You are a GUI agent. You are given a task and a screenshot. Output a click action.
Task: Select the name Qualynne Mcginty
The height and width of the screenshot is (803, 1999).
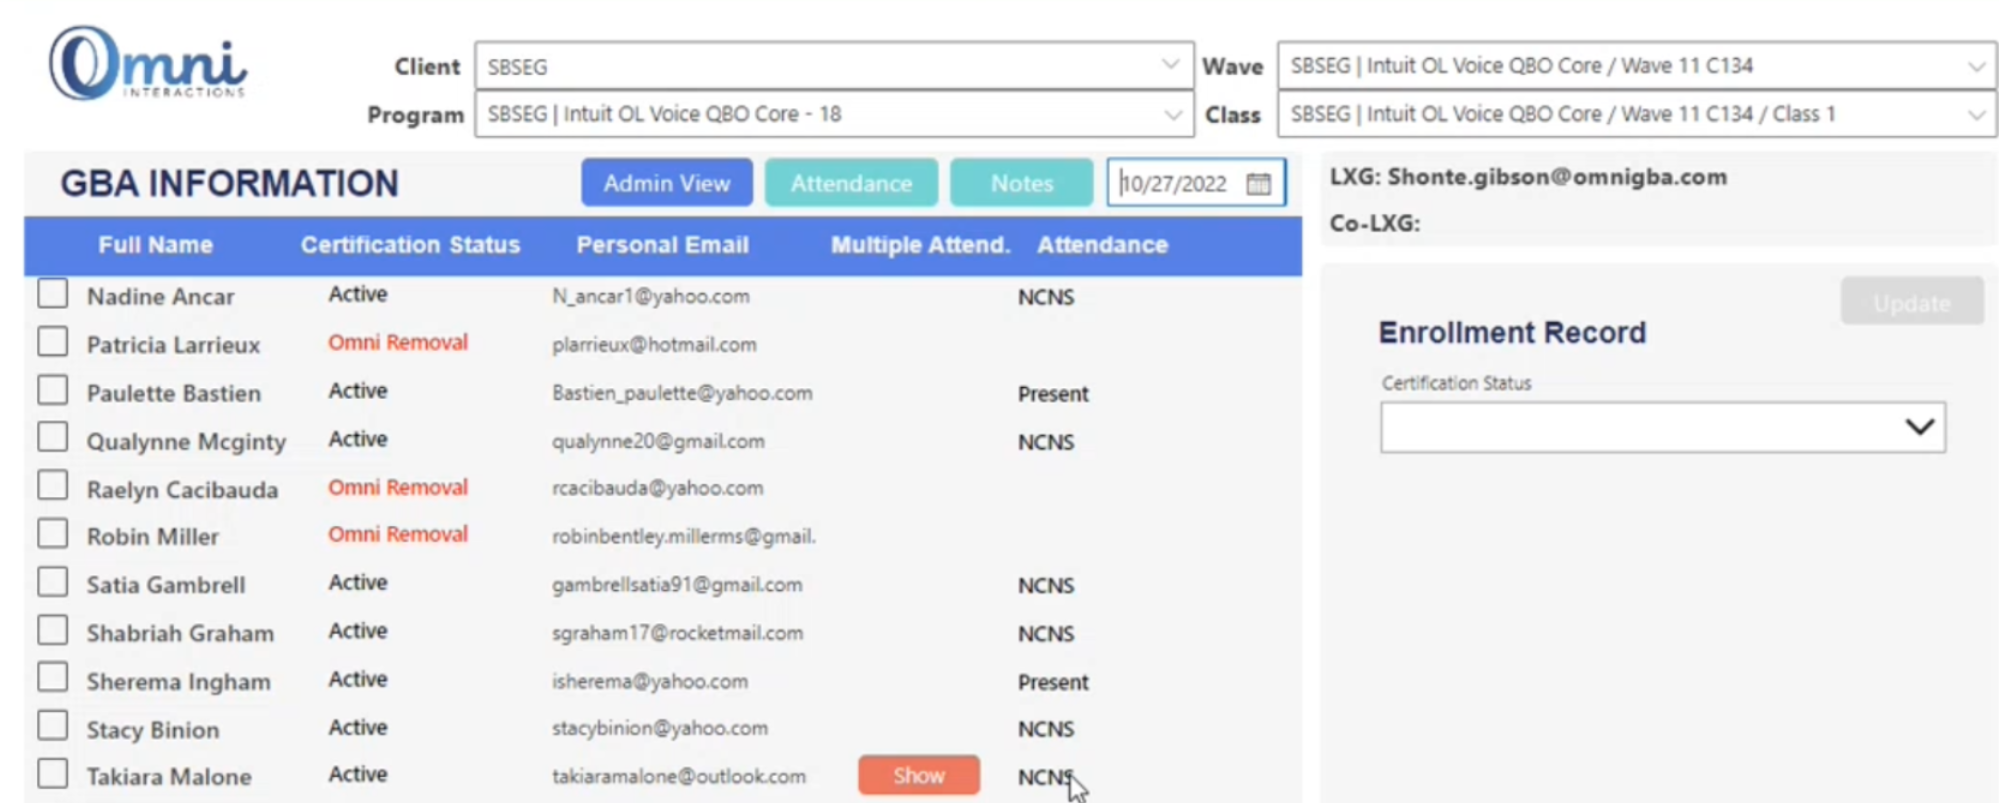pos(186,441)
